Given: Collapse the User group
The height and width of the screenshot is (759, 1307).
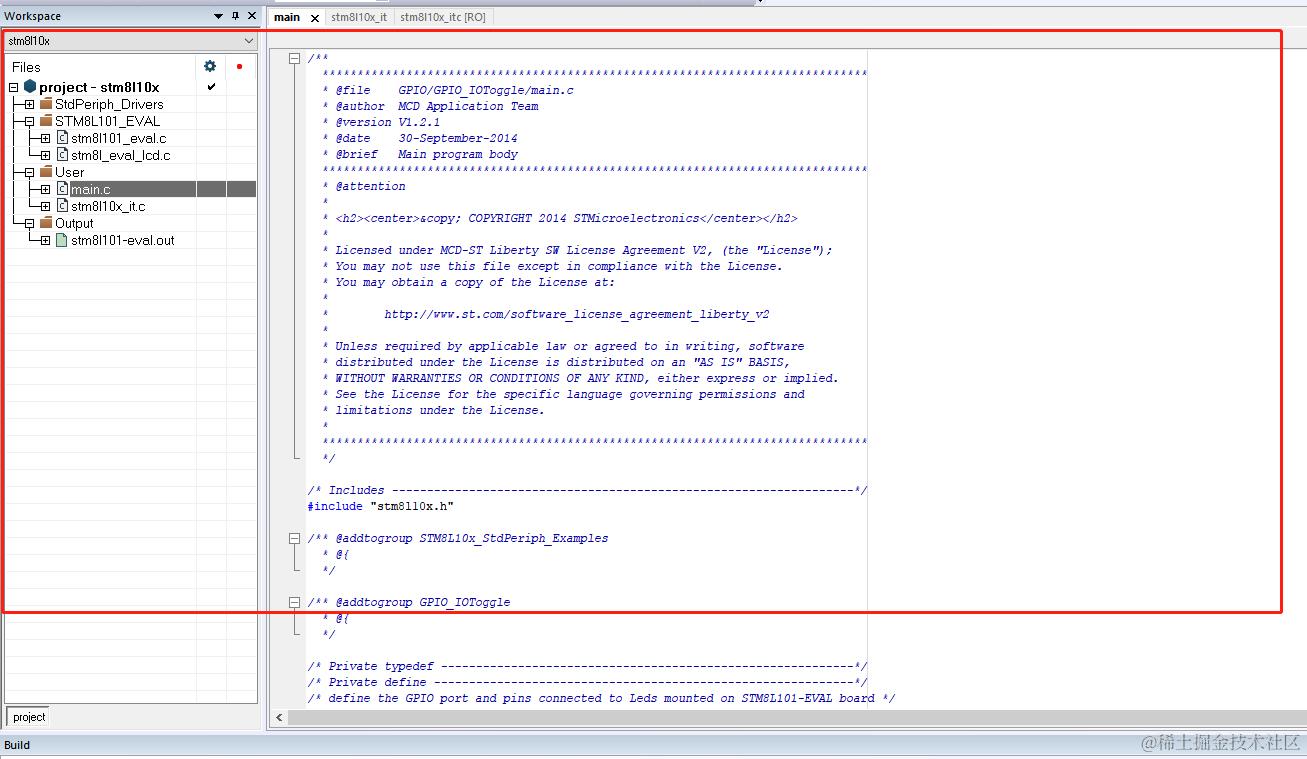Looking at the screenshot, I should point(29,173).
